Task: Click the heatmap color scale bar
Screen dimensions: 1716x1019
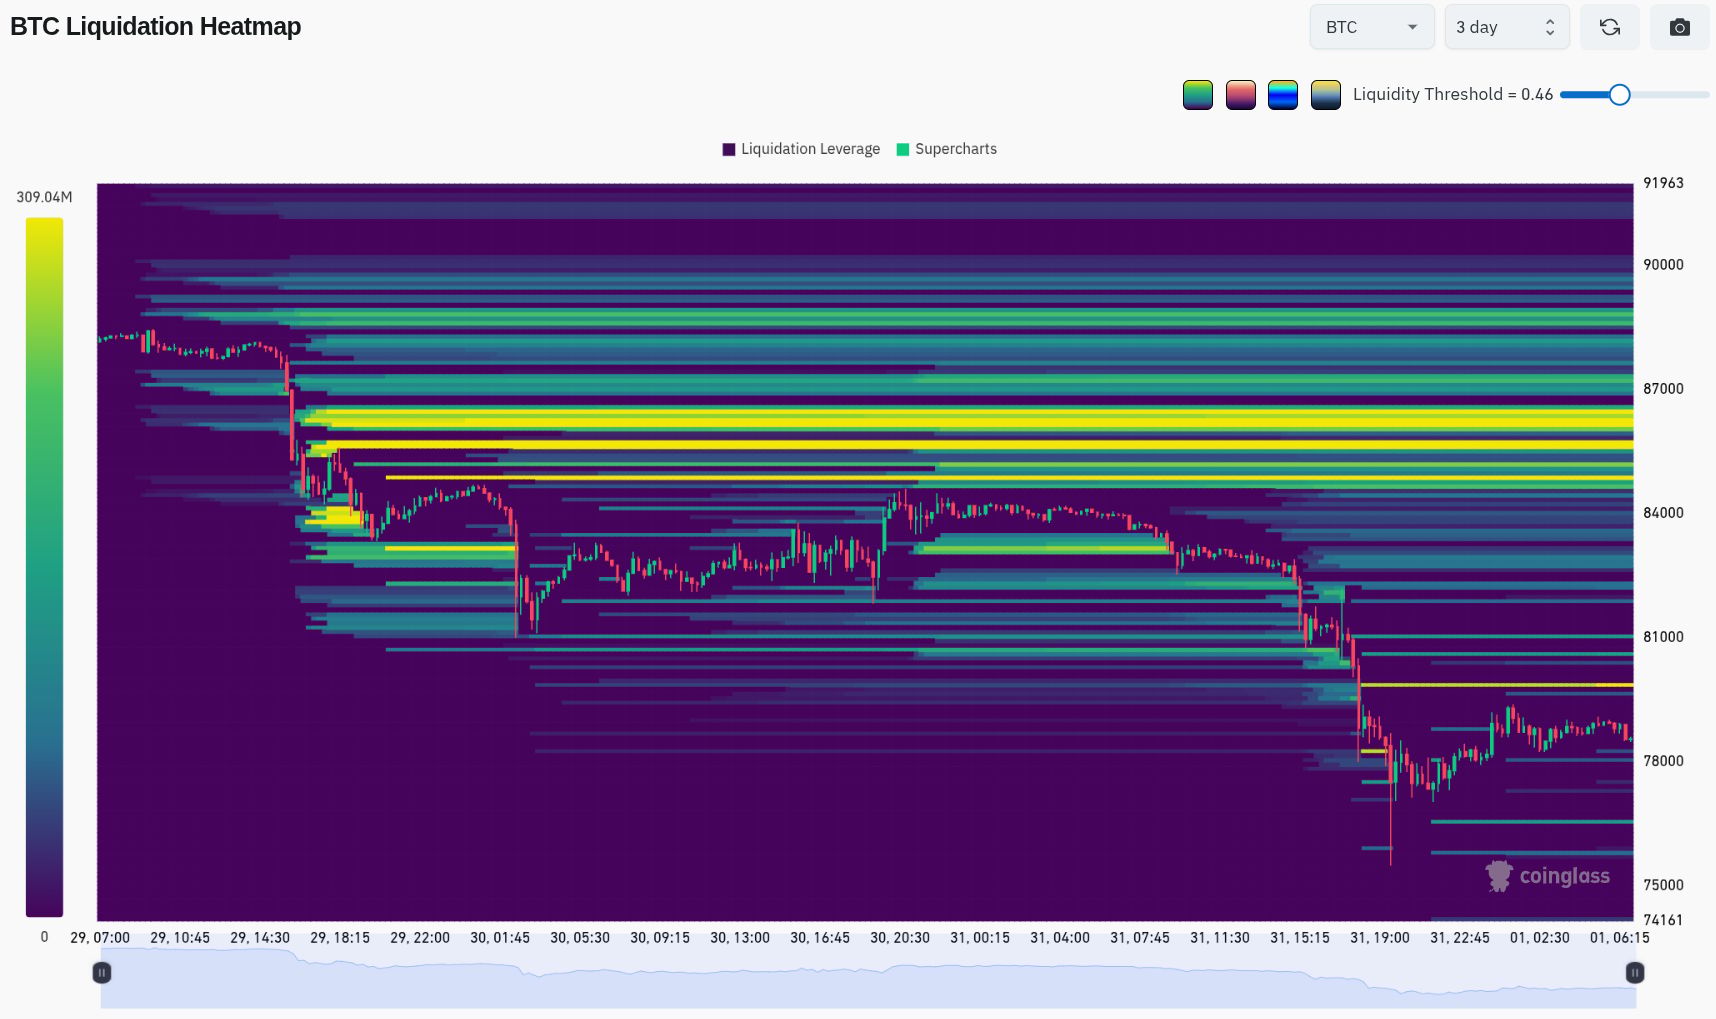Action: click(44, 567)
